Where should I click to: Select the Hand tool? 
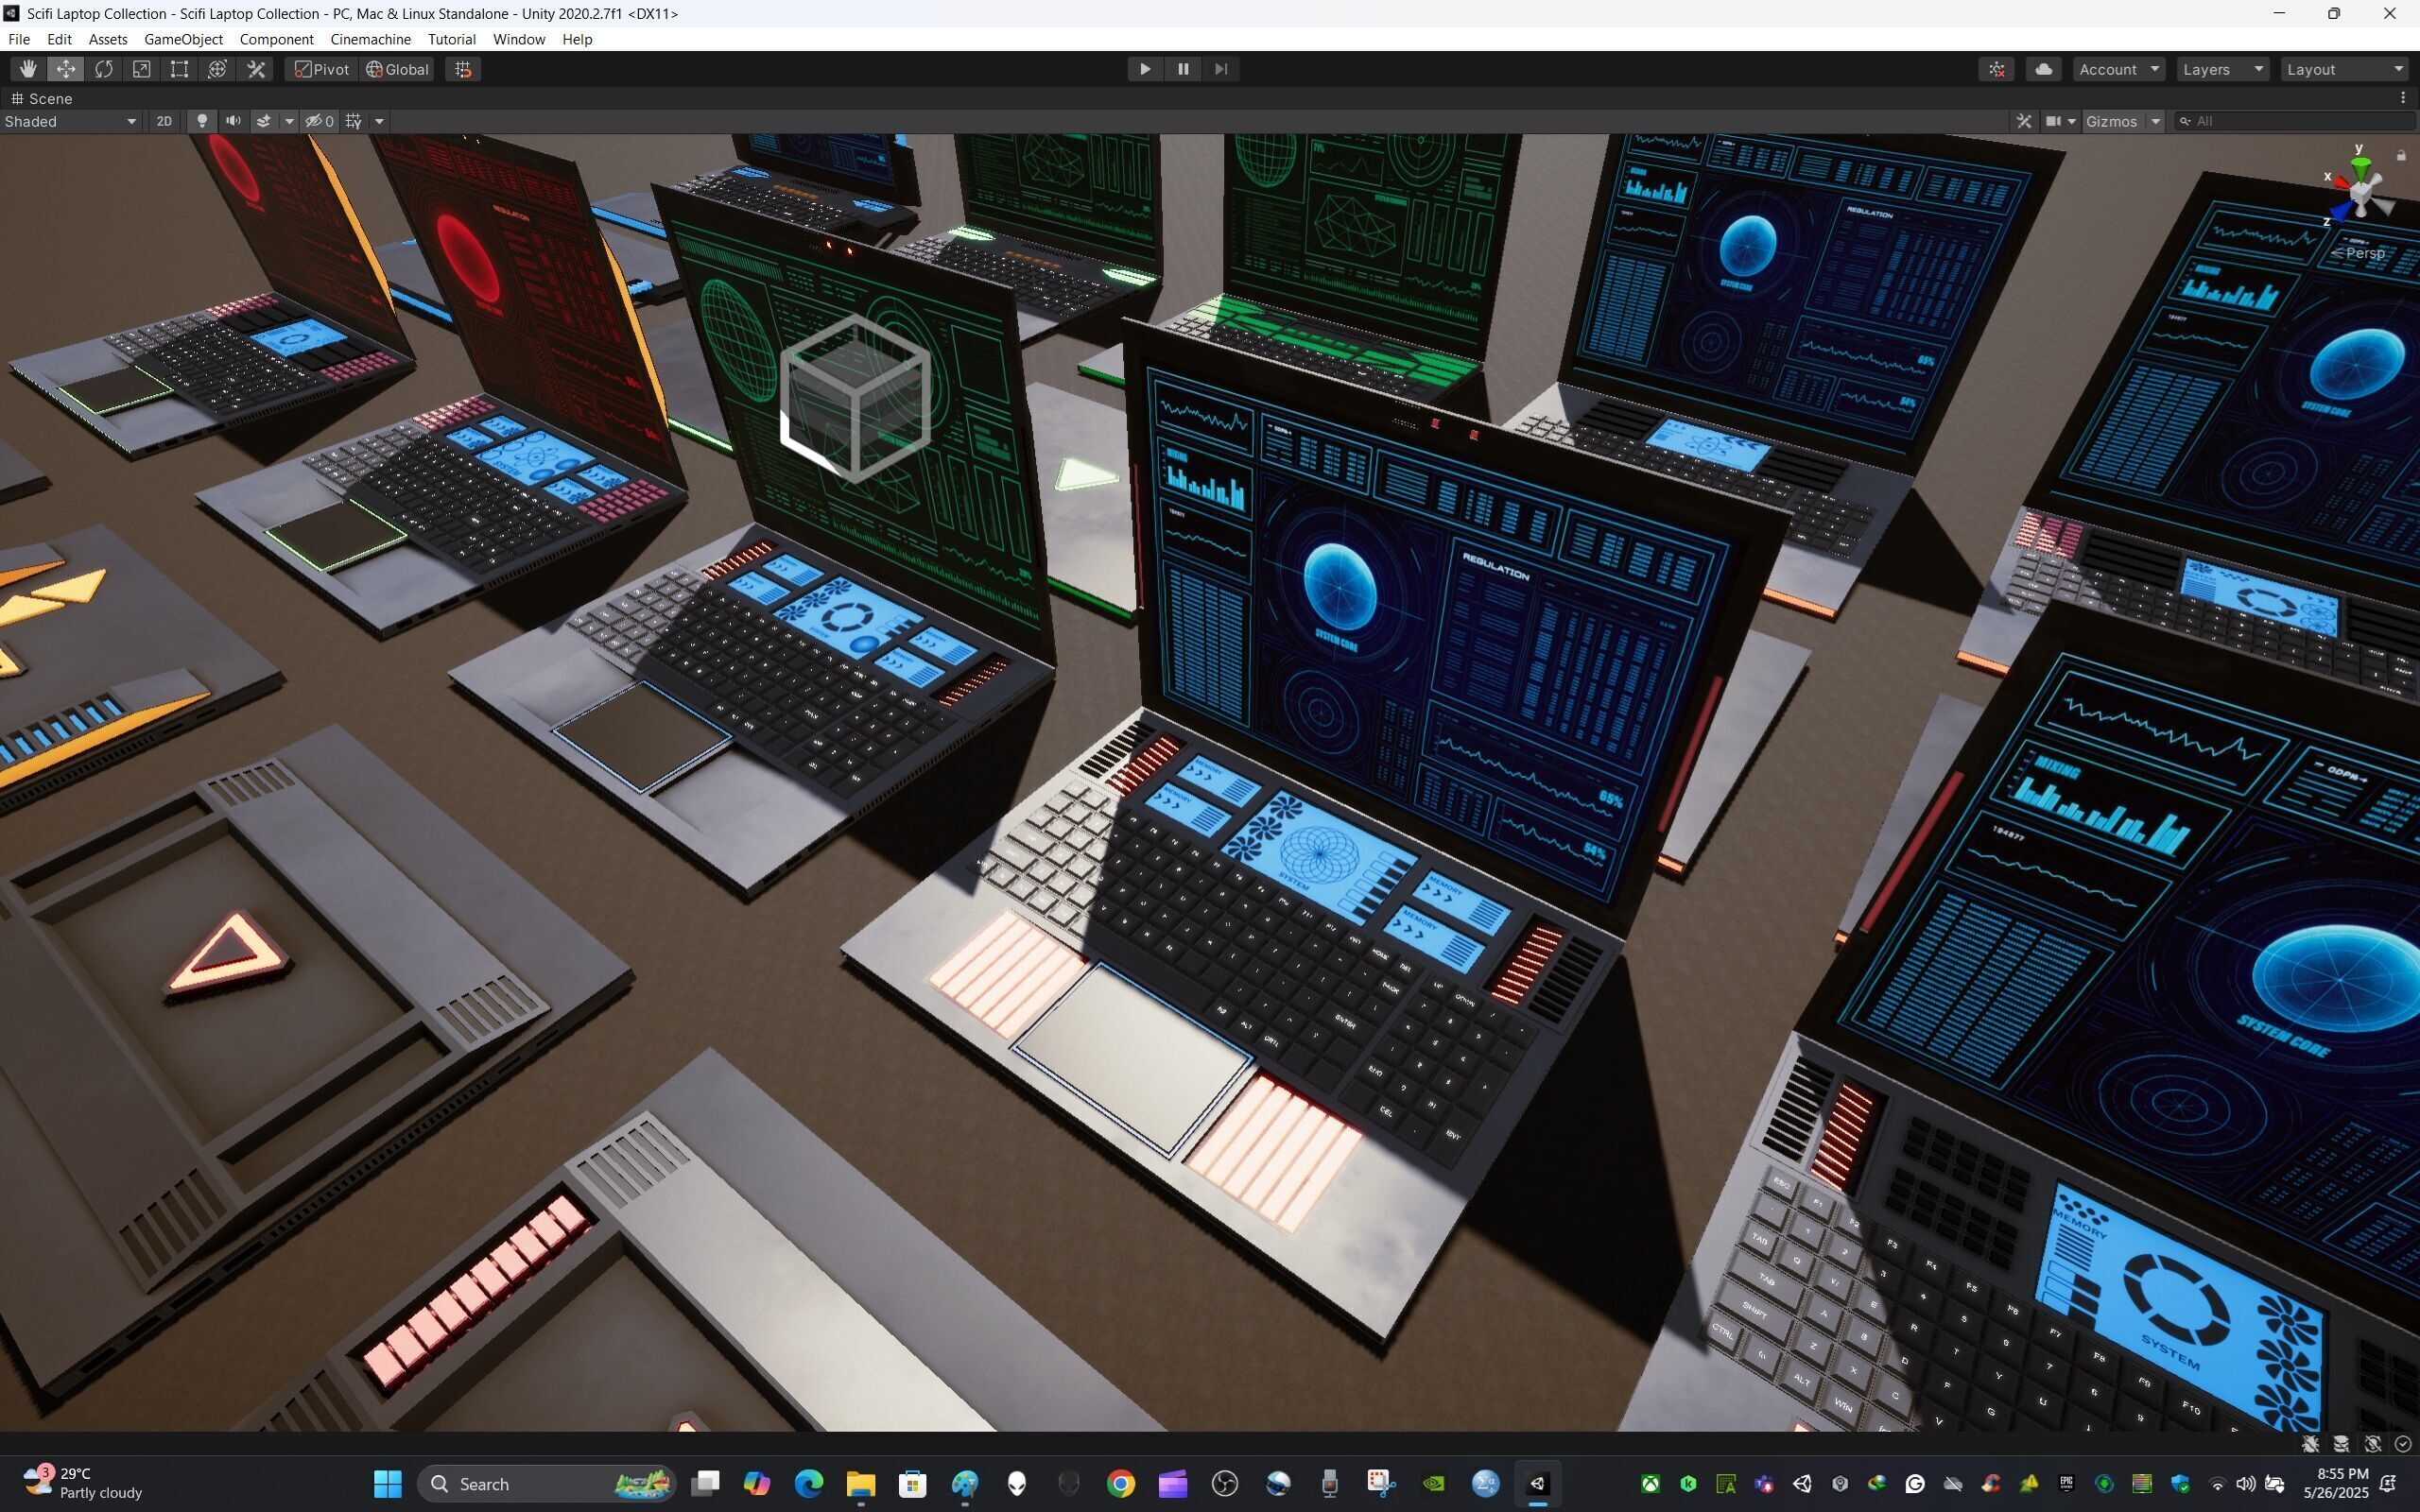(x=28, y=69)
